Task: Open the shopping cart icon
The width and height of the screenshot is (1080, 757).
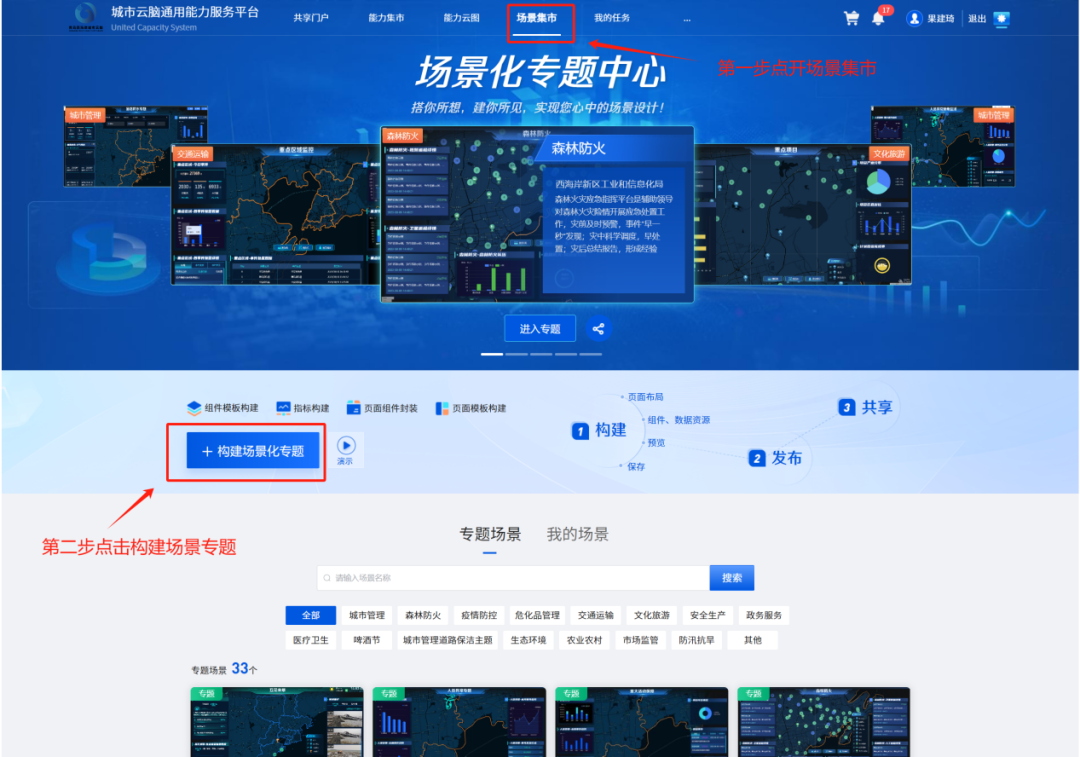Action: pos(851,17)
